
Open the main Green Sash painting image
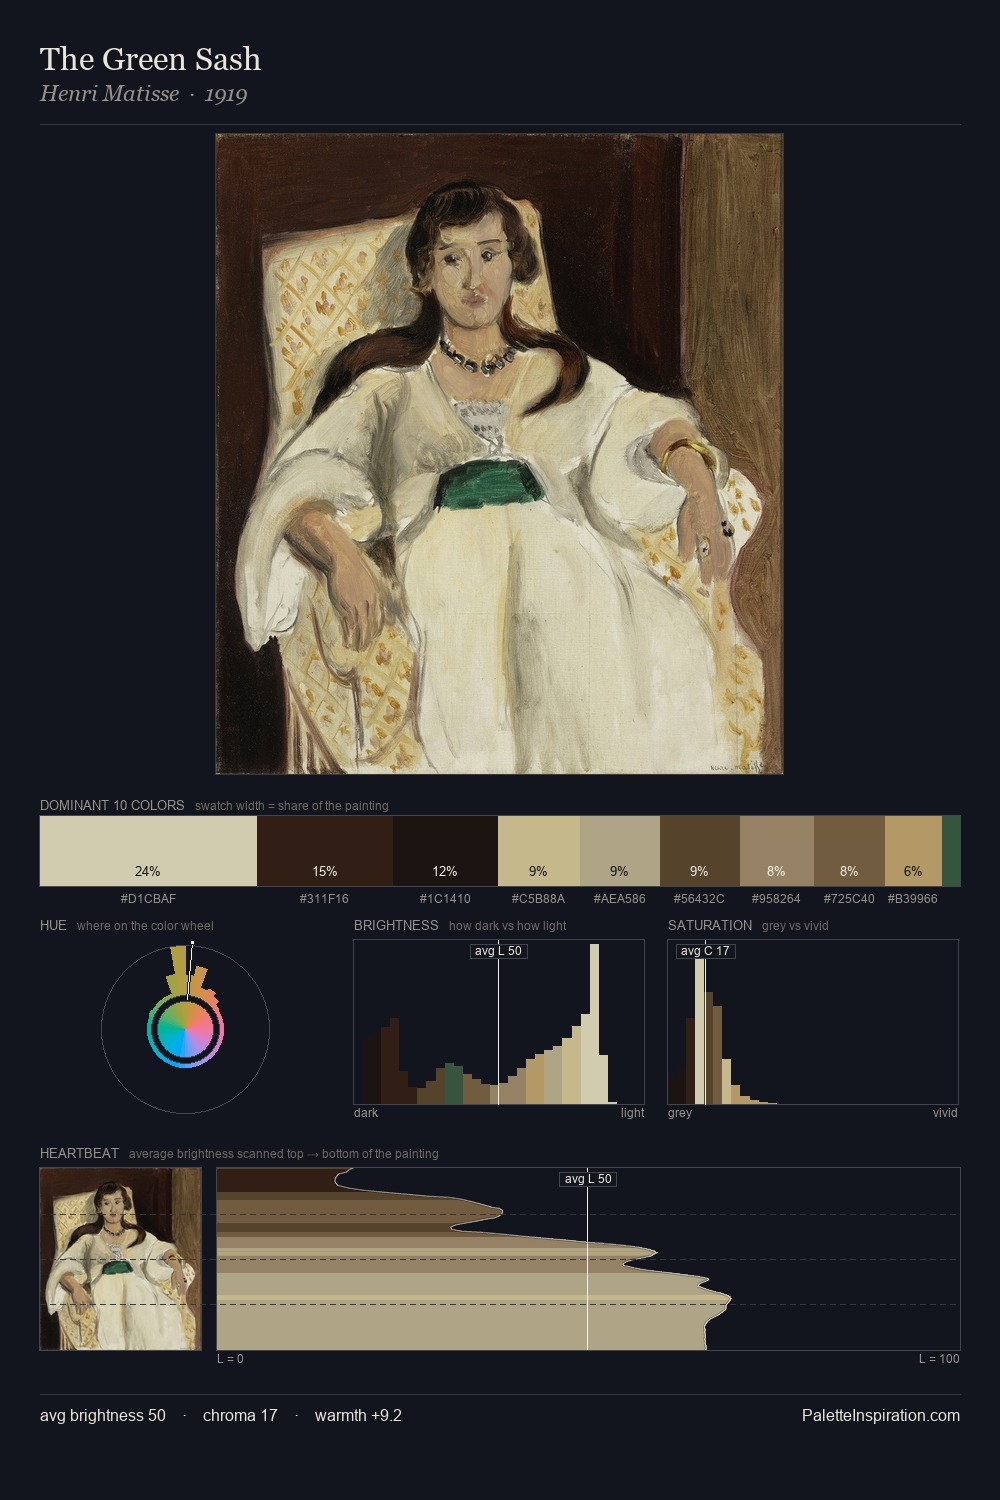(x=499, y=454)
